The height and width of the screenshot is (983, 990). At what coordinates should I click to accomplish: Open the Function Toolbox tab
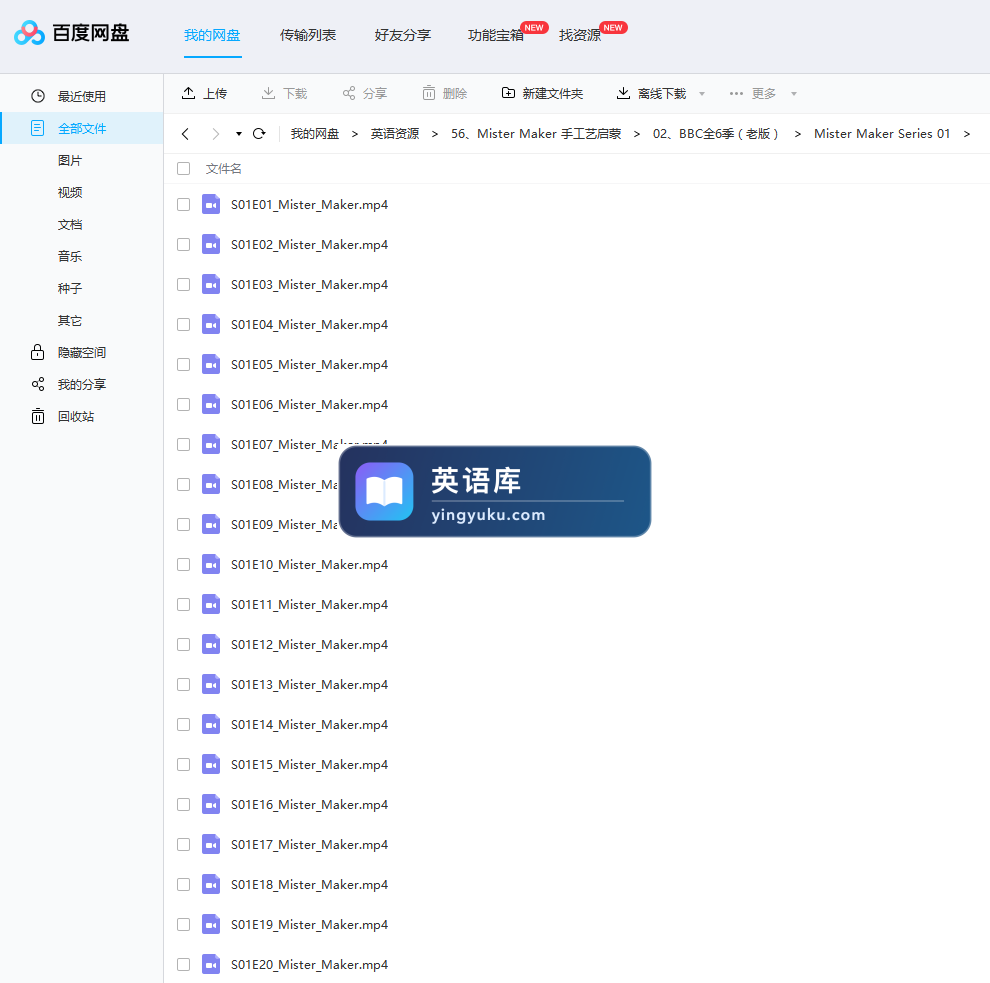(496, 35)
